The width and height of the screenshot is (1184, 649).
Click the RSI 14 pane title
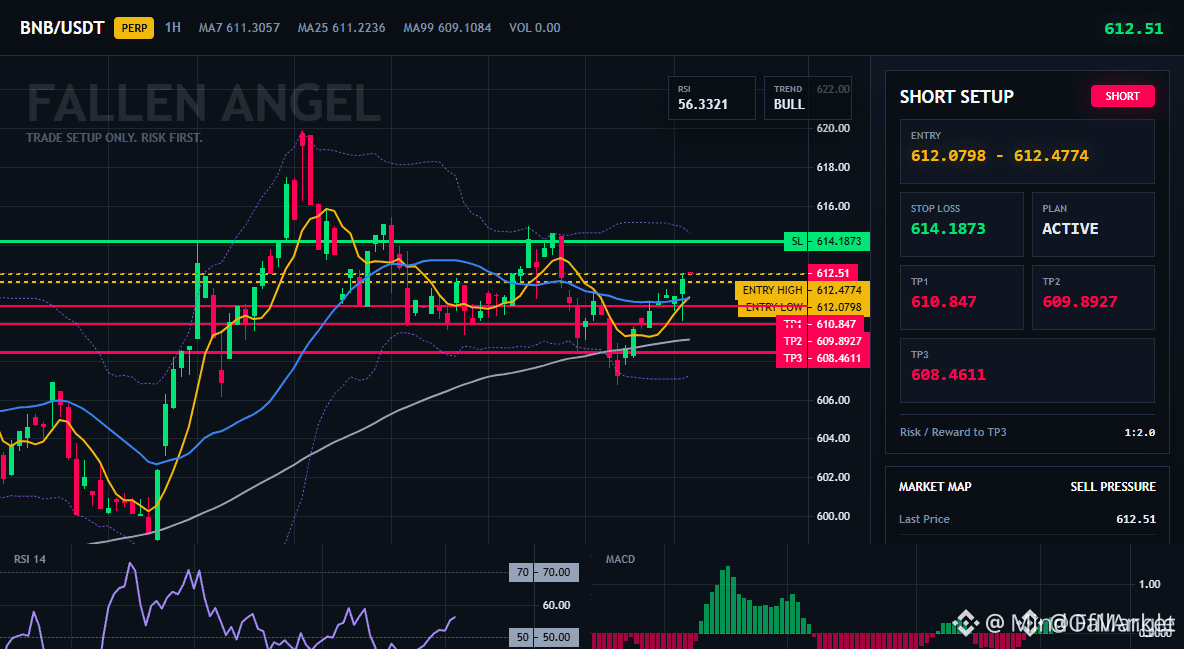tap(29, 559)
